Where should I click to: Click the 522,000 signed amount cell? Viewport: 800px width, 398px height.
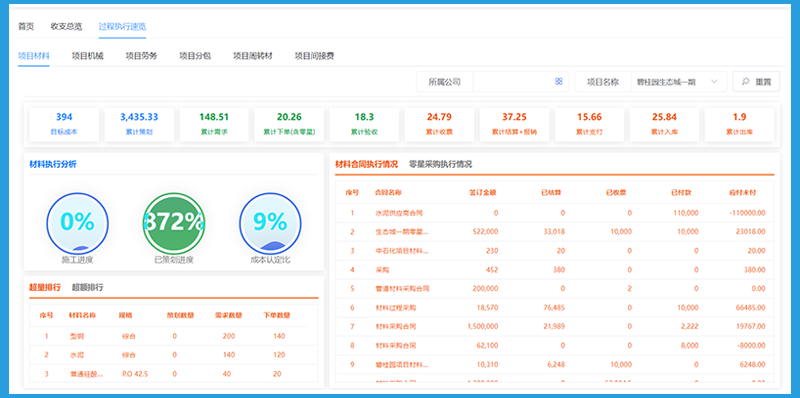[x=486, y=232]
